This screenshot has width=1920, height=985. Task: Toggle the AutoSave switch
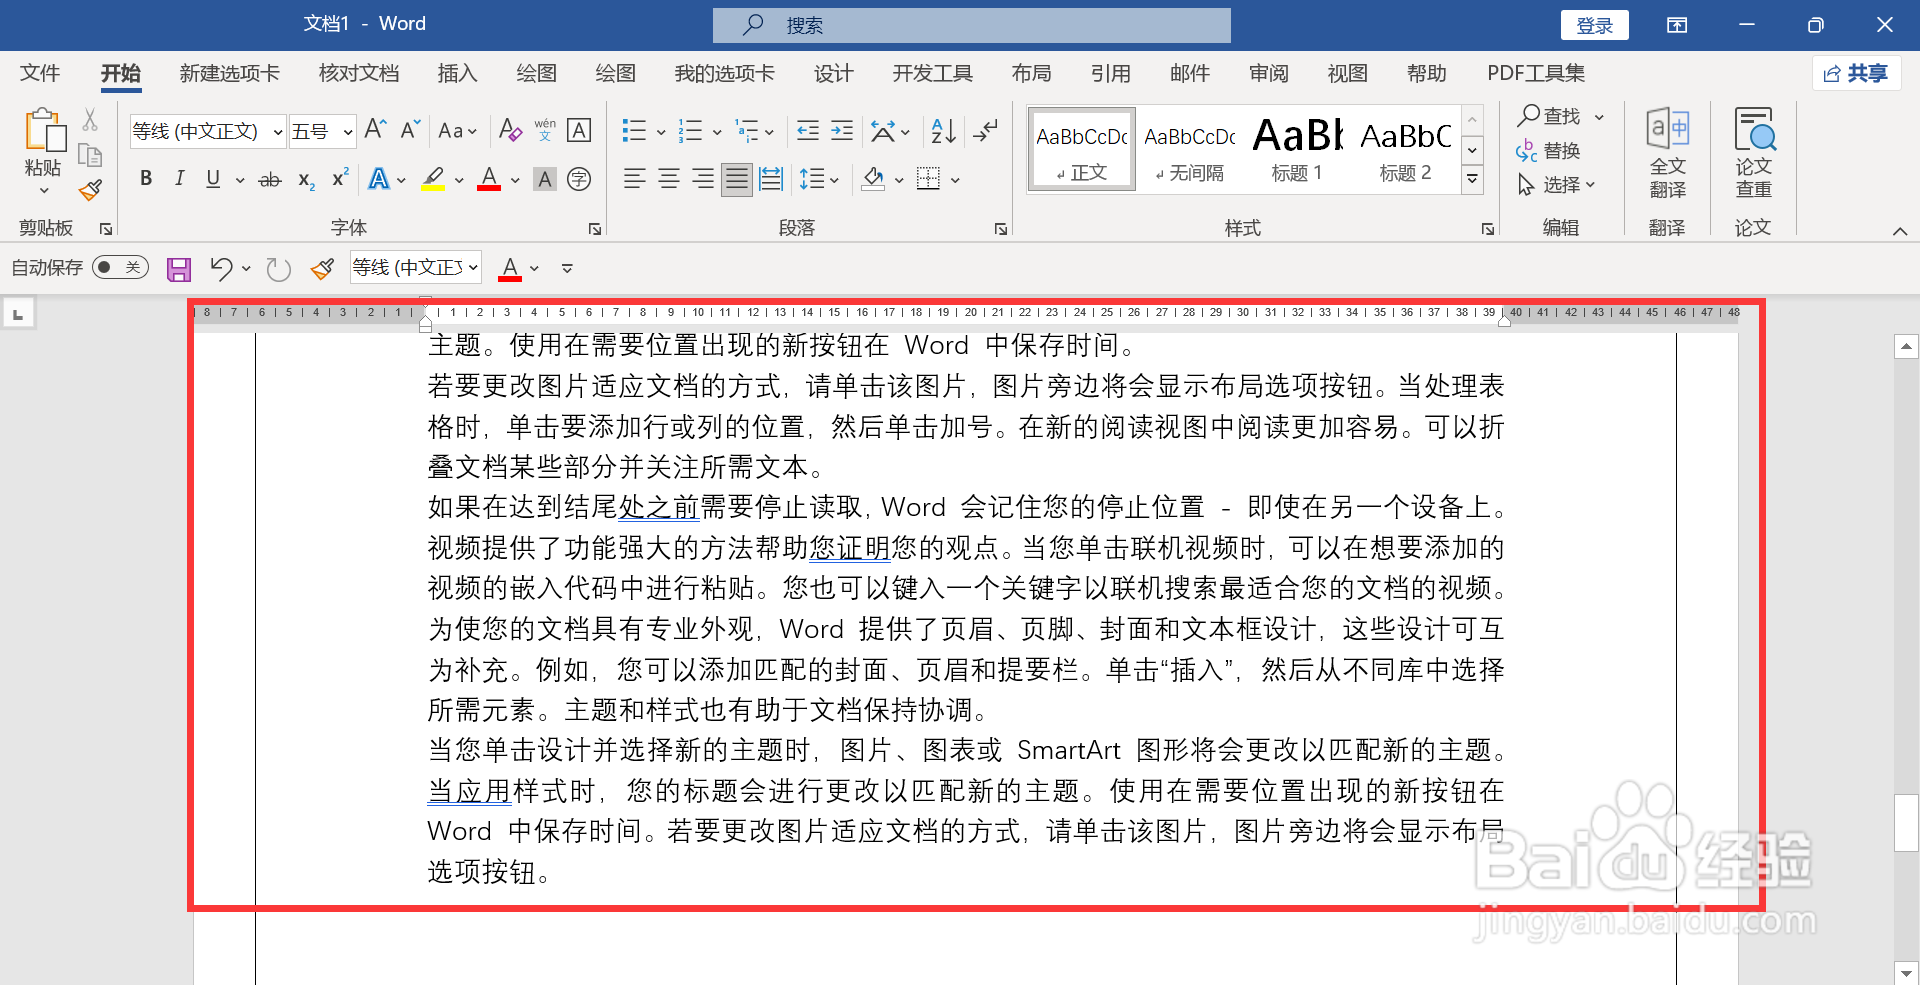click(120, 267)
